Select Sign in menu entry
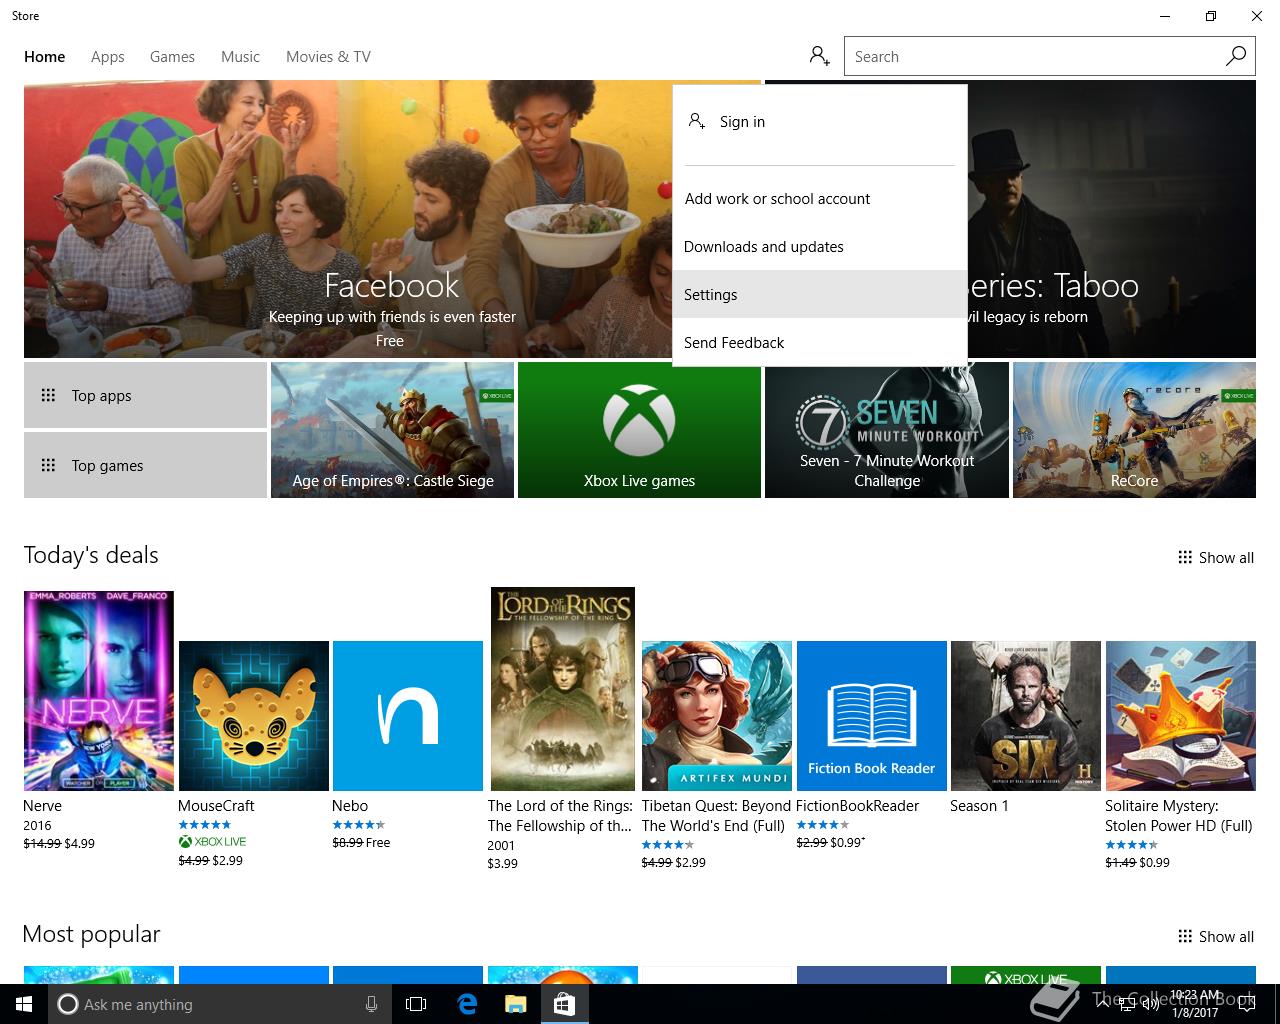 coord(820,122)
